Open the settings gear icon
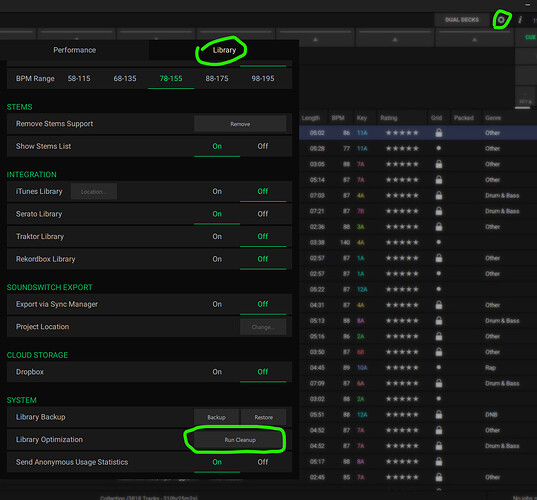 501,20
